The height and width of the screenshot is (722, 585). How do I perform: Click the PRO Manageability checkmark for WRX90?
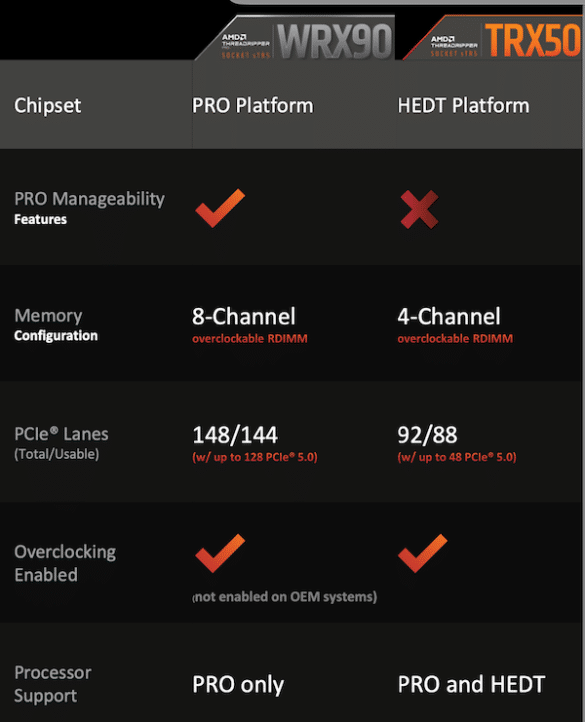tap(220, 208)
